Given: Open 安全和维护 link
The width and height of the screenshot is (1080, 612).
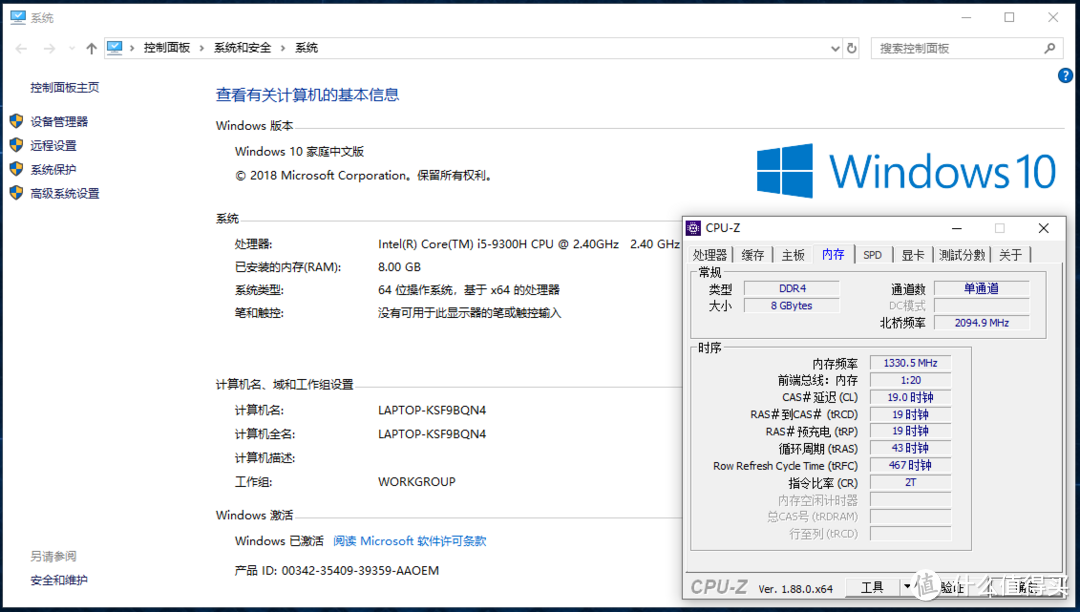Looking at the screenshot, I should (59, 580).
